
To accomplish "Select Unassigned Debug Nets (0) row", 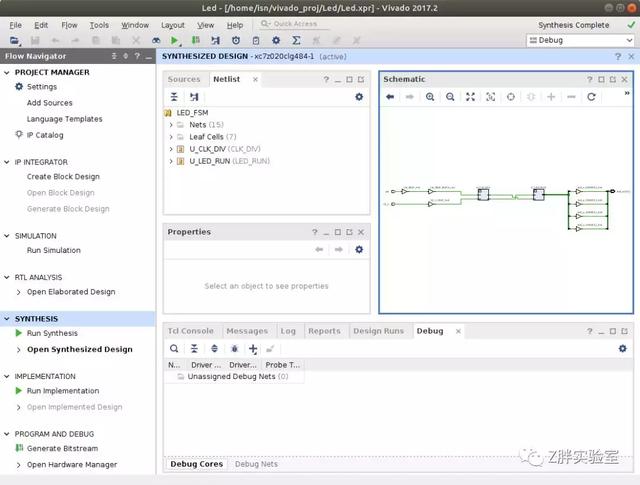I will coord(238,376).
